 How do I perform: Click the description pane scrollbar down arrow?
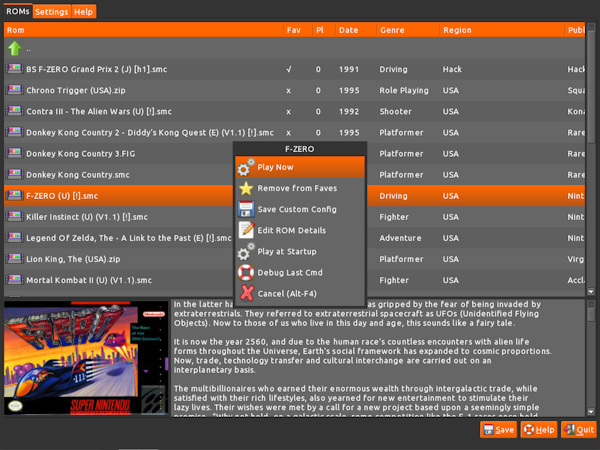591,412
